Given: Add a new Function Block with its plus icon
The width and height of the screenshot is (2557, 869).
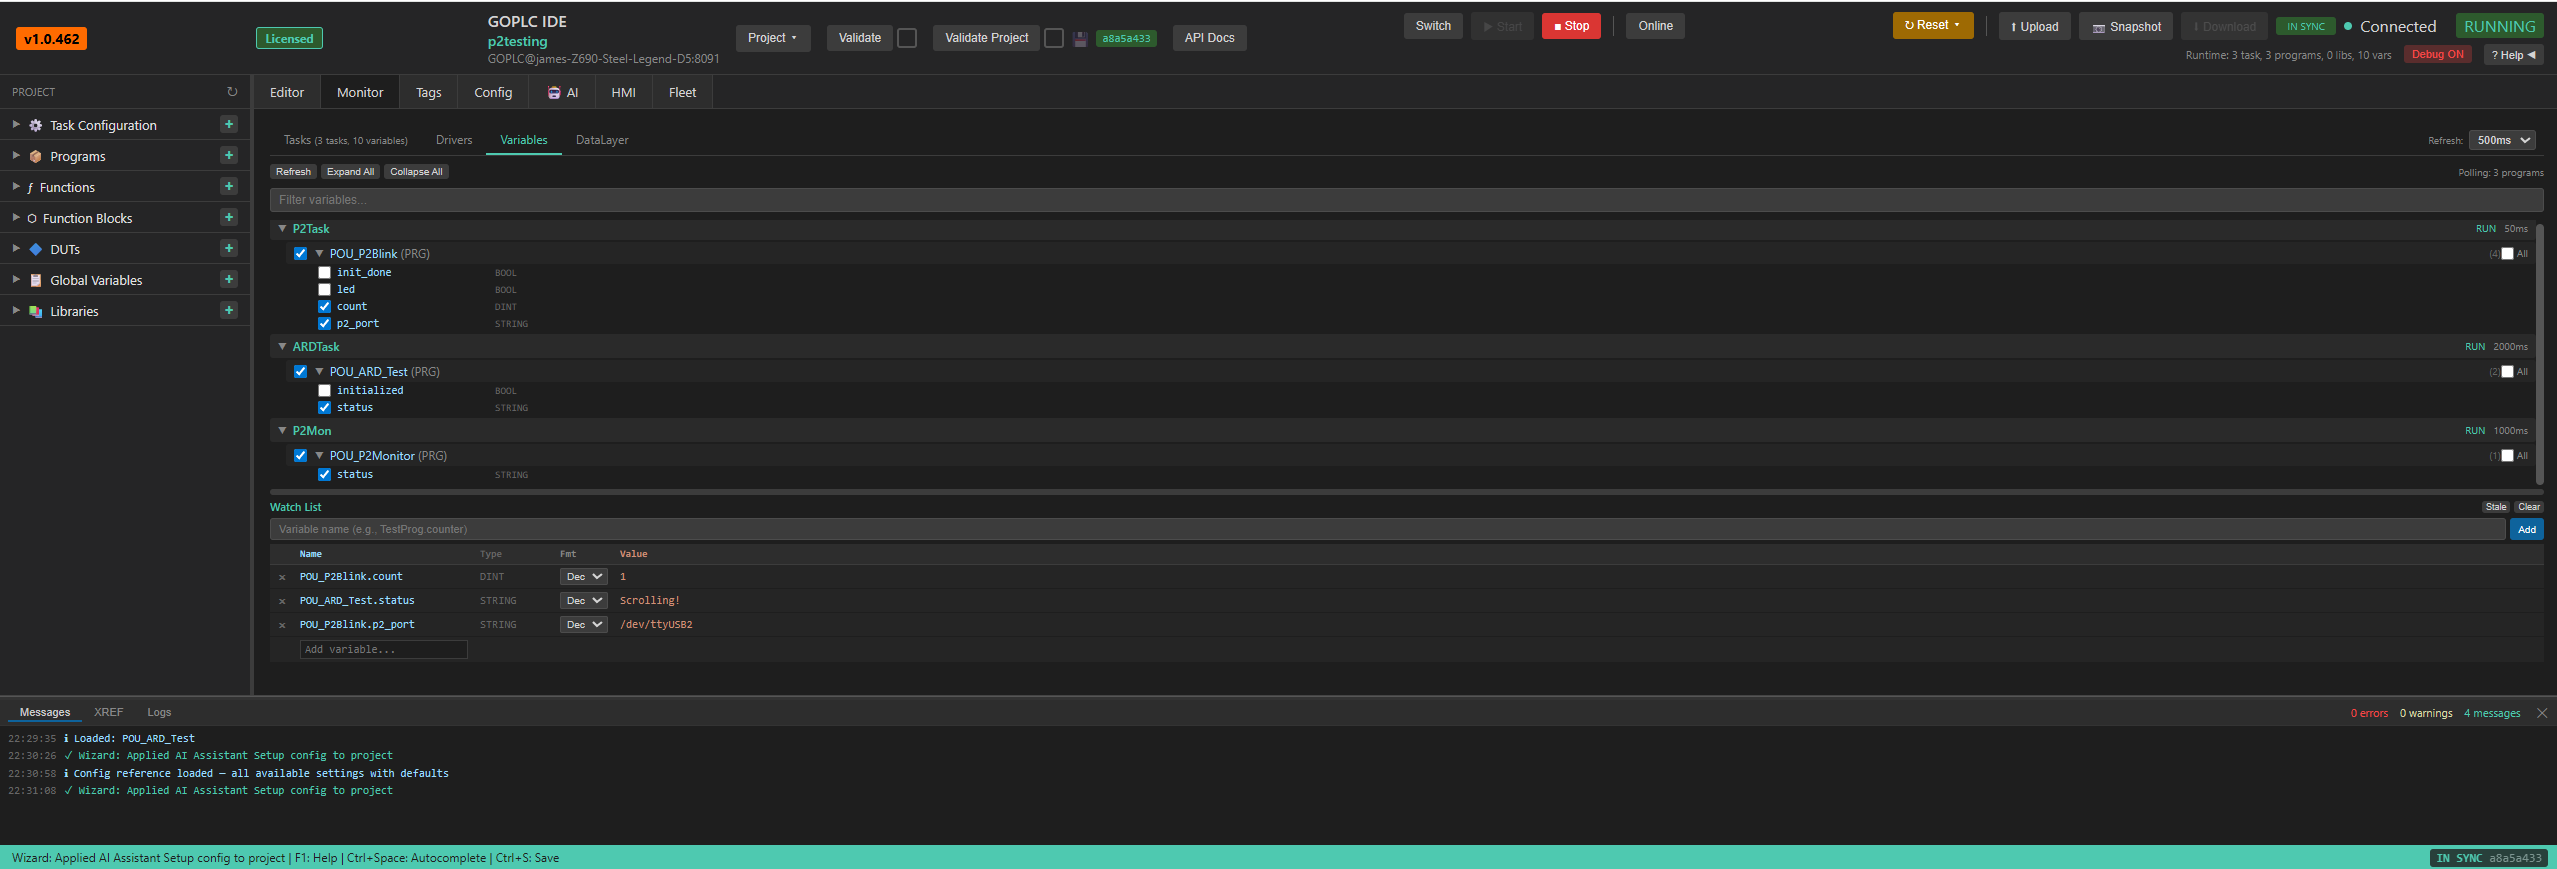Looking at the screenshot, I should (x=229, y=218).
